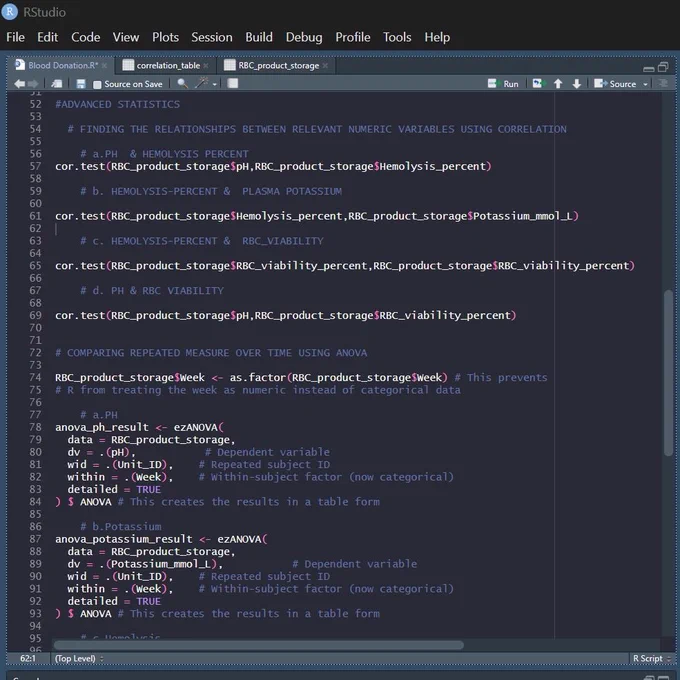Open the Debug menu
Viewport: 680px width, 680px height.
click(x=304, y=37)
